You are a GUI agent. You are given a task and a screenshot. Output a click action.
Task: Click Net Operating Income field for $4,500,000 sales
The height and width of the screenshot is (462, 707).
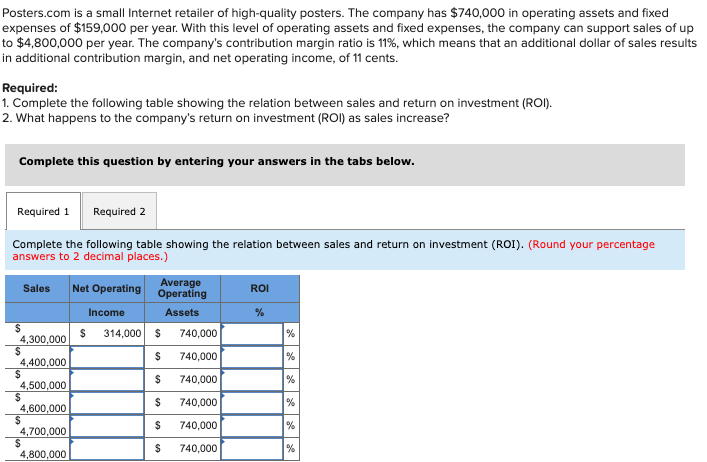click(107, 380)
